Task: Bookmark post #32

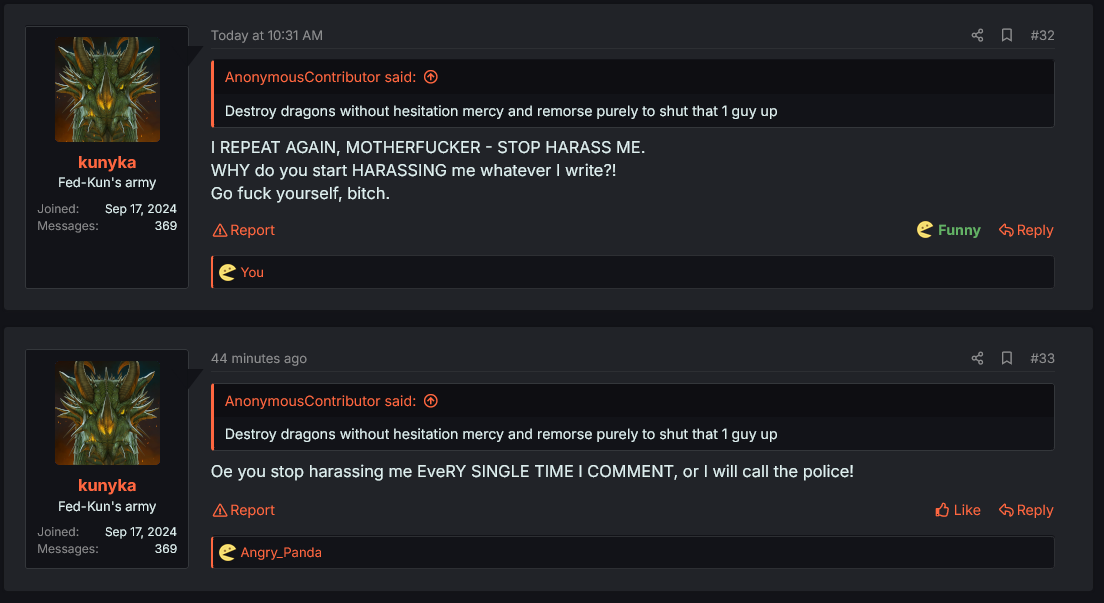Action: tap(1007, 35)
